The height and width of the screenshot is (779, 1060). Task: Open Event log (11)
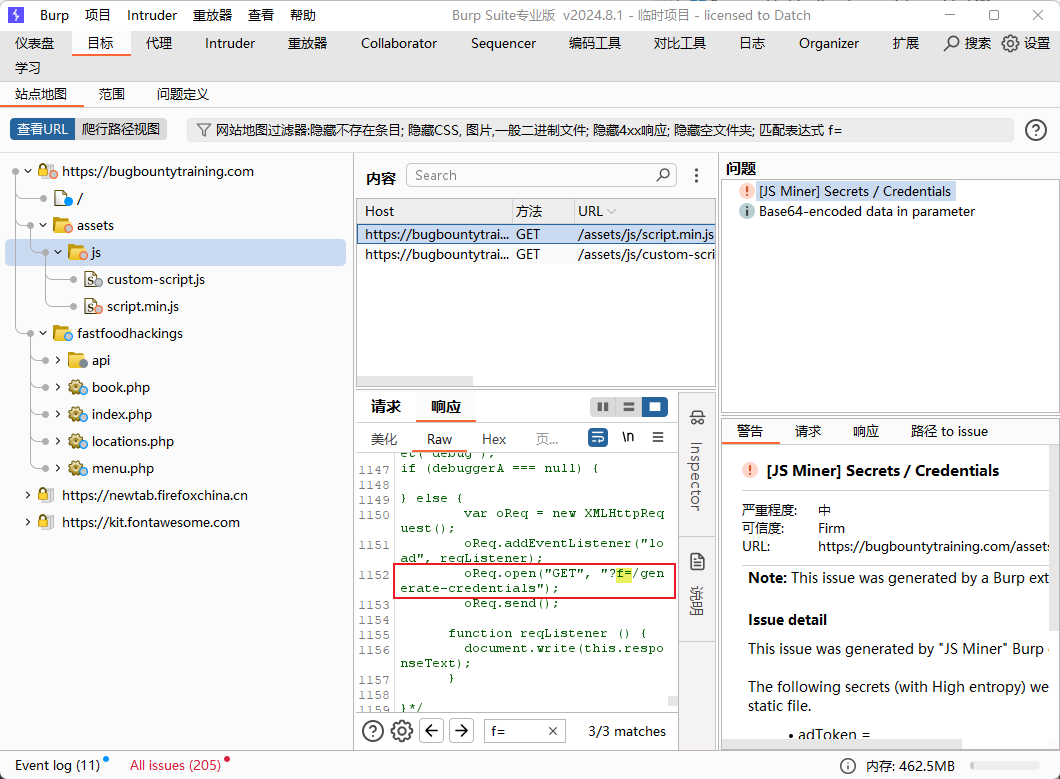point(57,765)
